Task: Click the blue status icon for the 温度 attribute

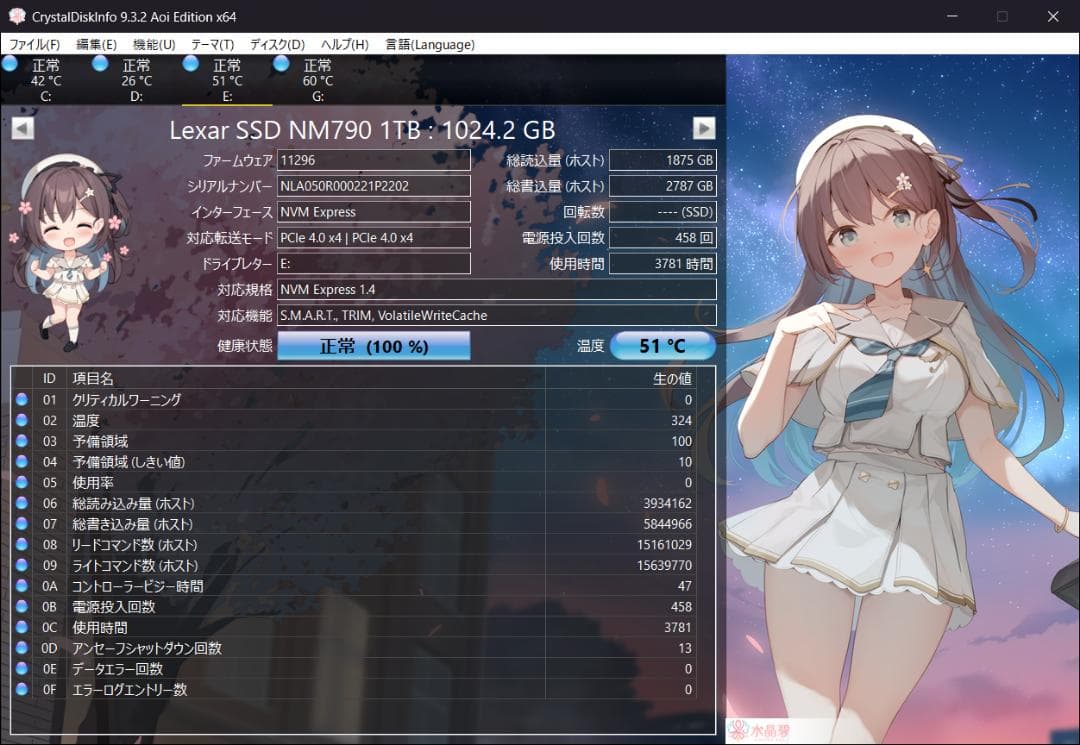Action: (24, 420)
